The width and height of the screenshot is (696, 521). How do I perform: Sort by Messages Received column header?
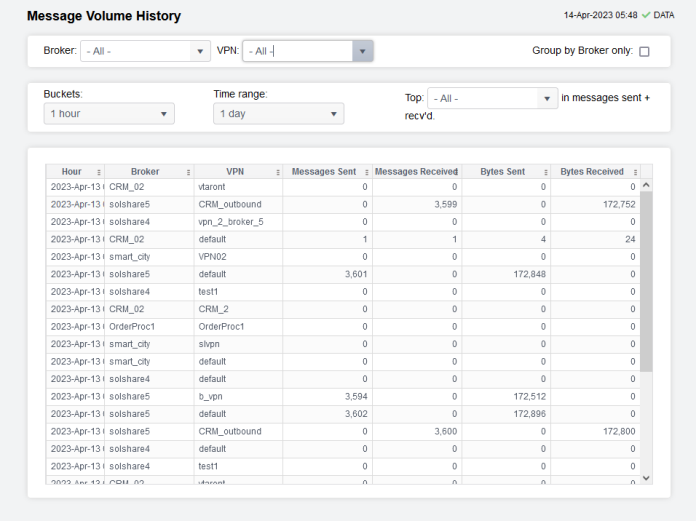coord(414,172)
